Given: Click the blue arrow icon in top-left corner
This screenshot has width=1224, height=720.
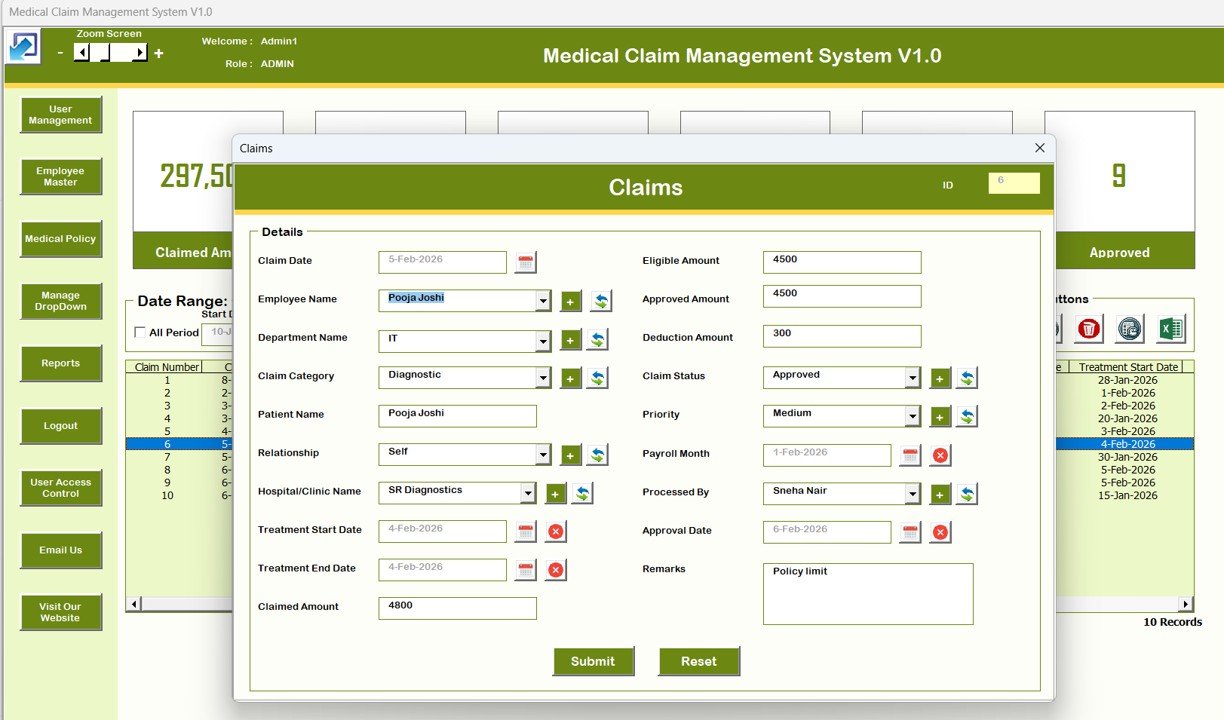Looking at the screenshot, I should click(23, 47).
